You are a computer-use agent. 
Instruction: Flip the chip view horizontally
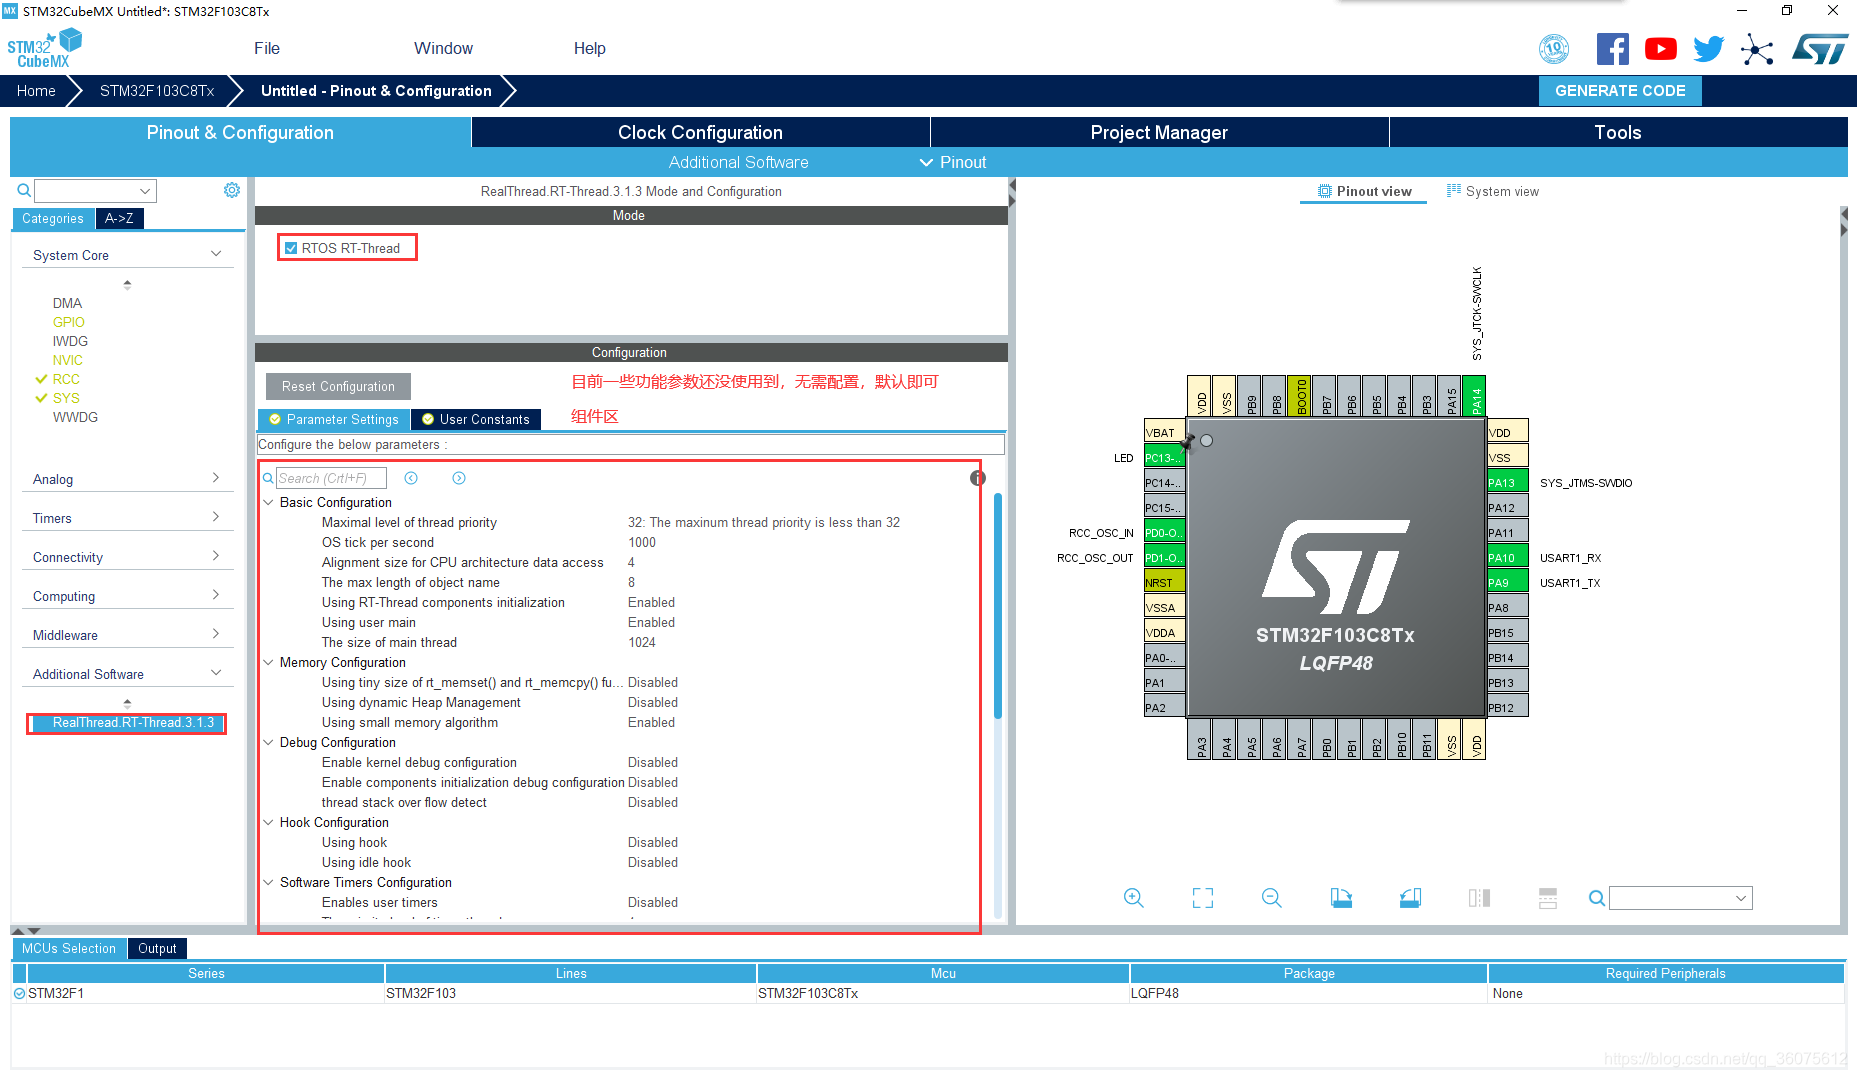(1479, 898)
